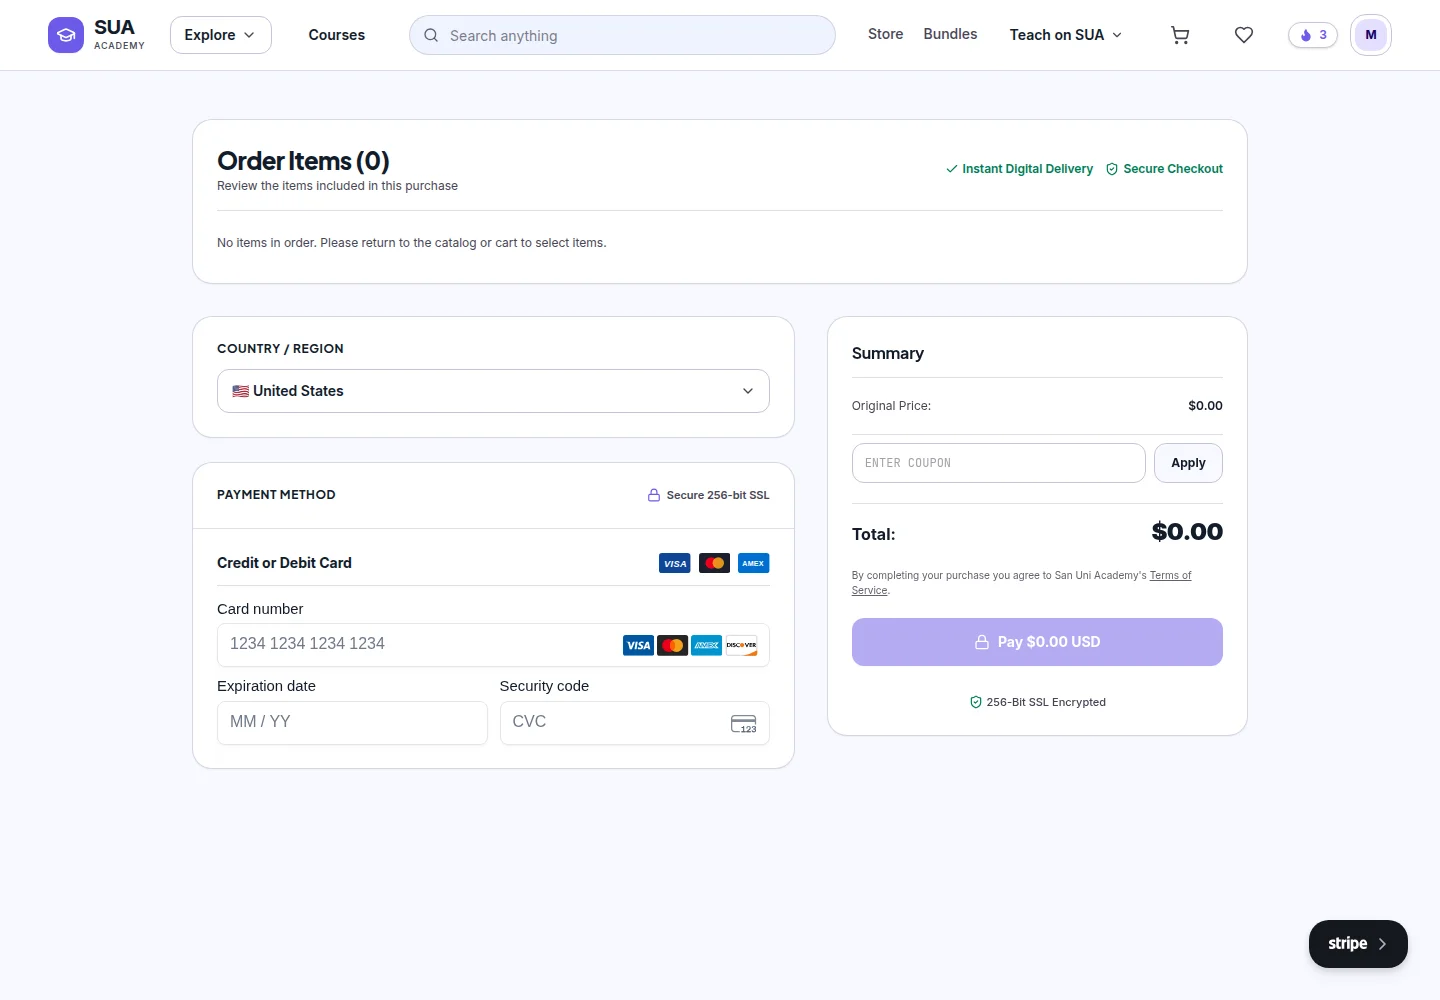
Task: Click the Instant Digital Delivery checkmark
Action: [x=952, y=169]
